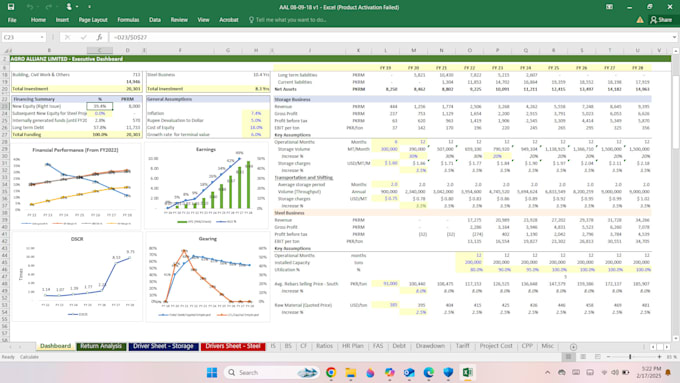Image resolution: width=680 pixels, height=383 pixels.
Task: Open the Debt sheet tab
Action: [399, 346]
